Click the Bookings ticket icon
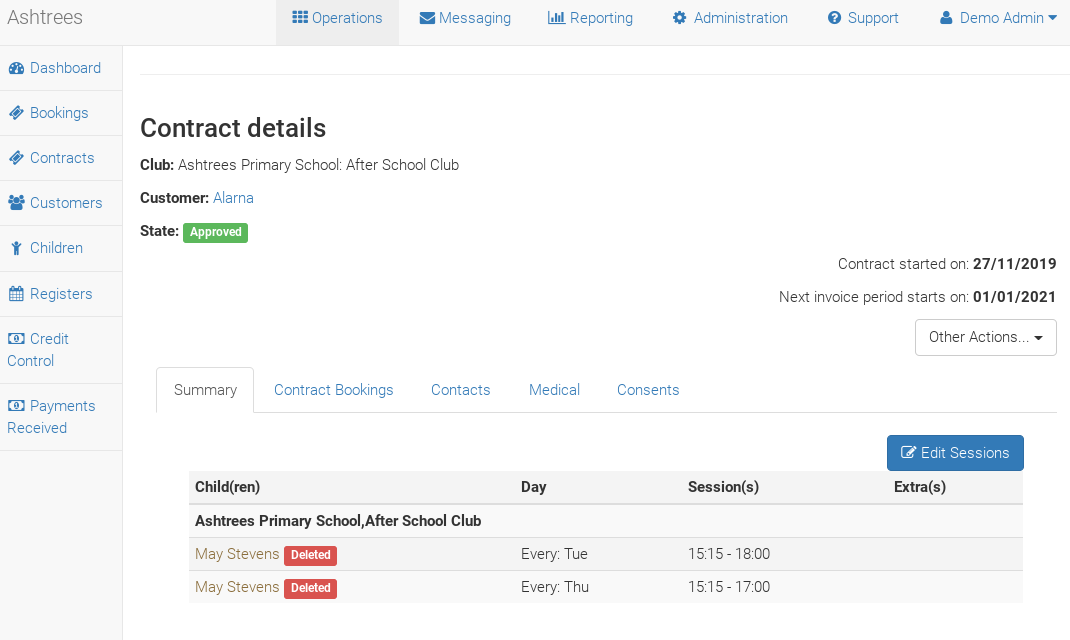The height and width of the screenshot is (640, 1070). 16,113
